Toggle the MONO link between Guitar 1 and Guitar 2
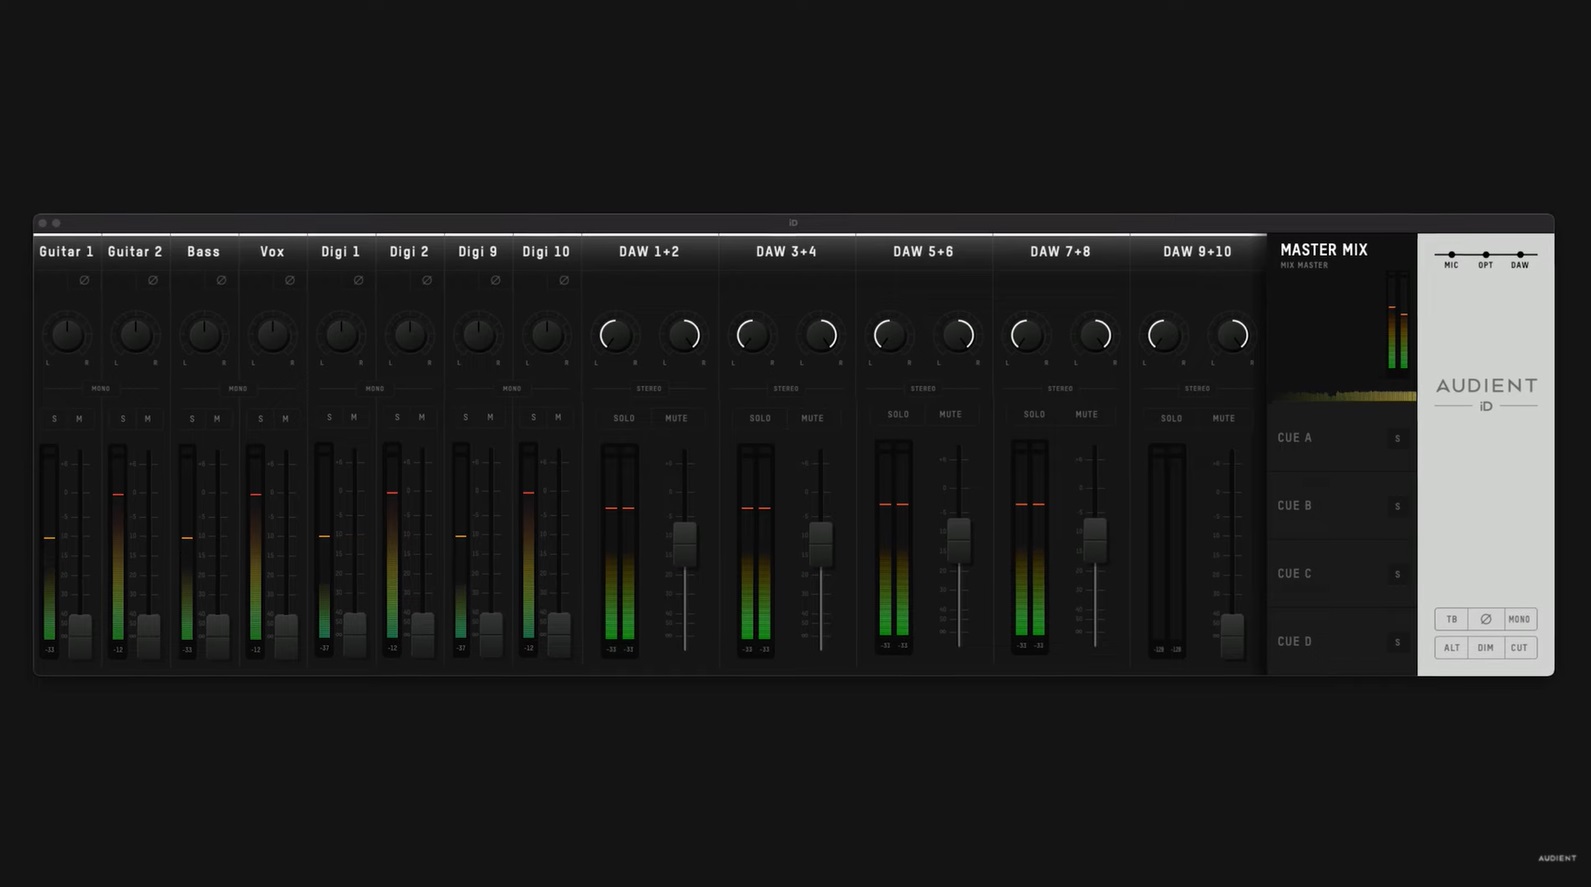 [x=101, y=388]
